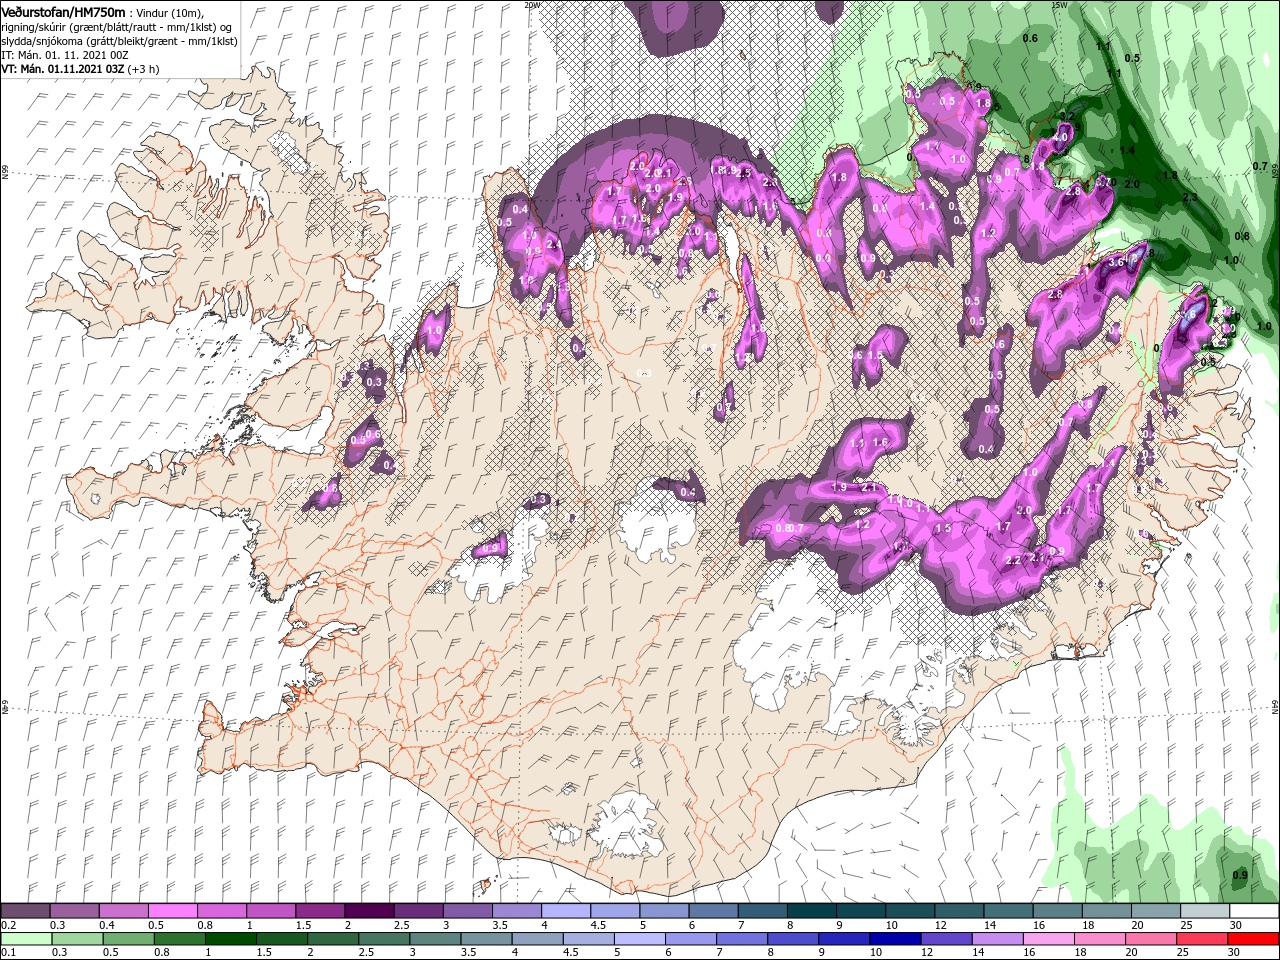1280x960 pixels.
Task: Click the '2.4' snowfall value on the north peninsula
Action: (x=555, y=244)
